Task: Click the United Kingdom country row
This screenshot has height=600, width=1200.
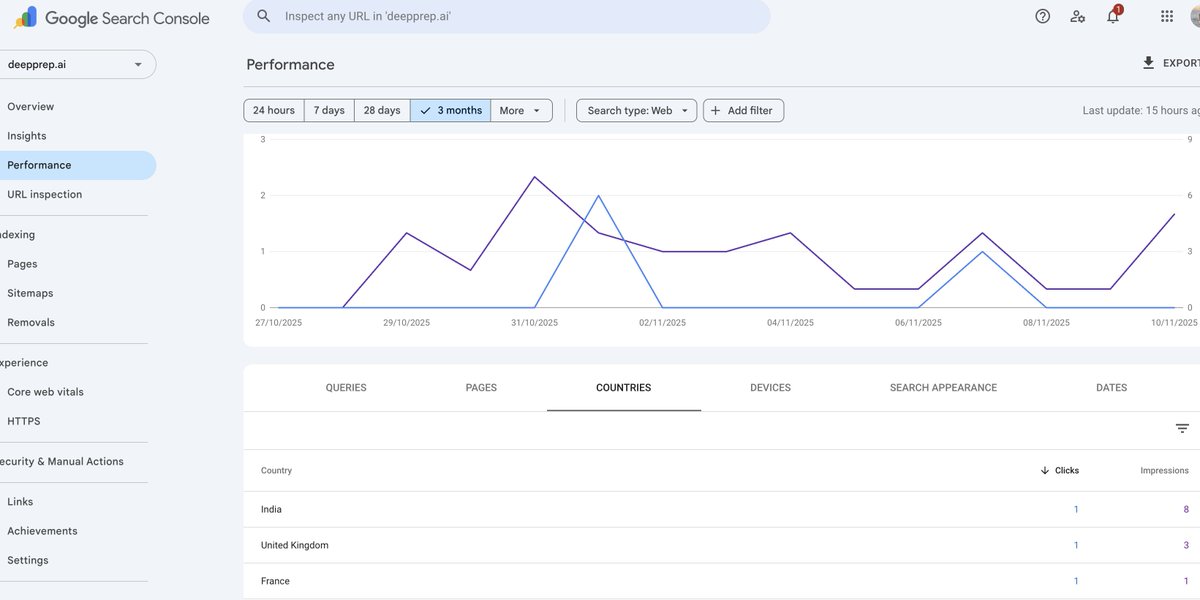Action: click(x=721, y=546)
